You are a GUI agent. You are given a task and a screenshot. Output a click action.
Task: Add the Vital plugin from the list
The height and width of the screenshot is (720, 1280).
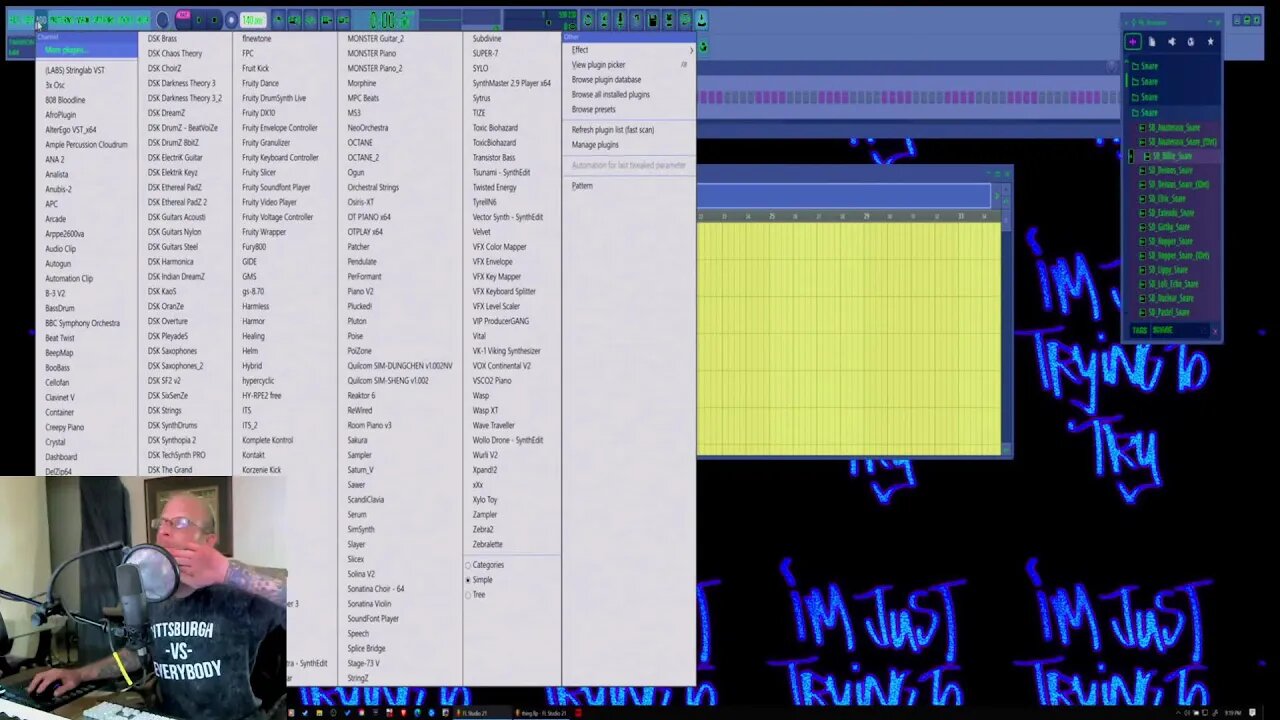[x=479, y=336]
